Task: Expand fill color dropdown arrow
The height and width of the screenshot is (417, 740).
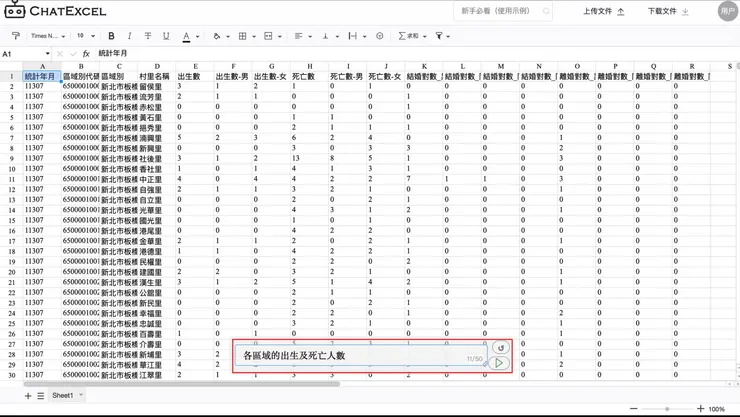Action: (x=228, y=36)
